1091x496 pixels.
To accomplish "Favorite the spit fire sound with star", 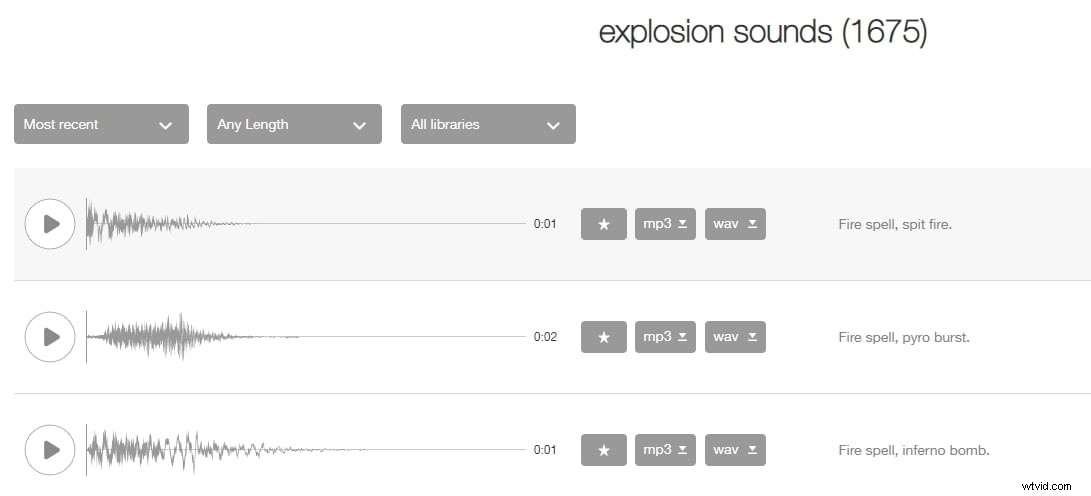I will click(604, 224).
